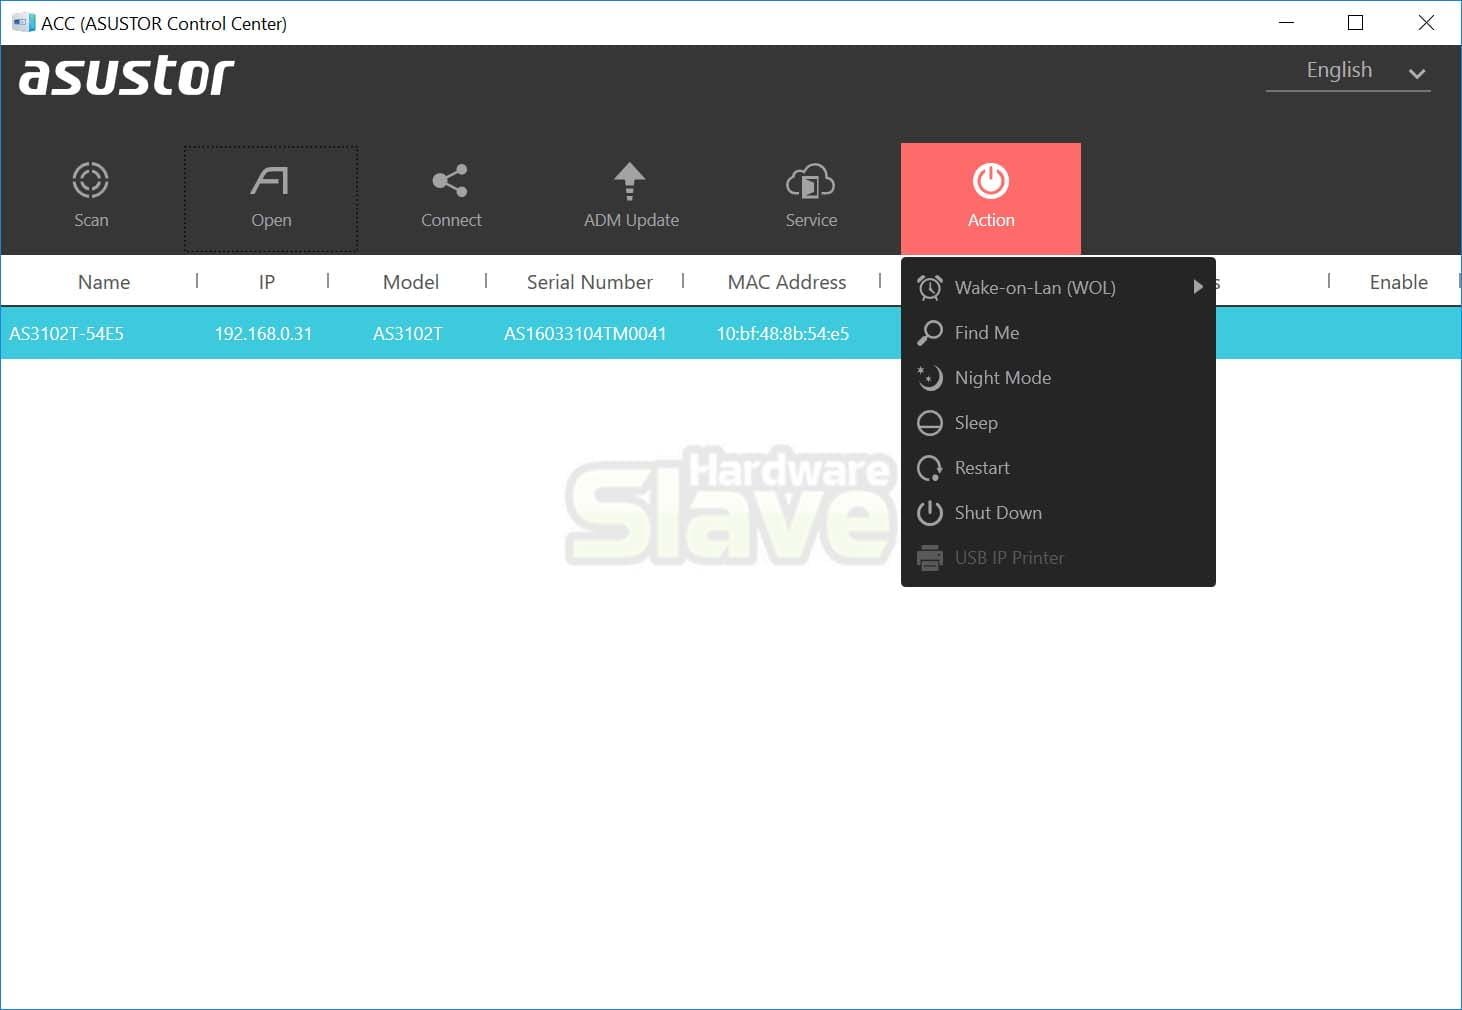
Task: Click the magnifier Find Me icon
Action: coord(930,333)
